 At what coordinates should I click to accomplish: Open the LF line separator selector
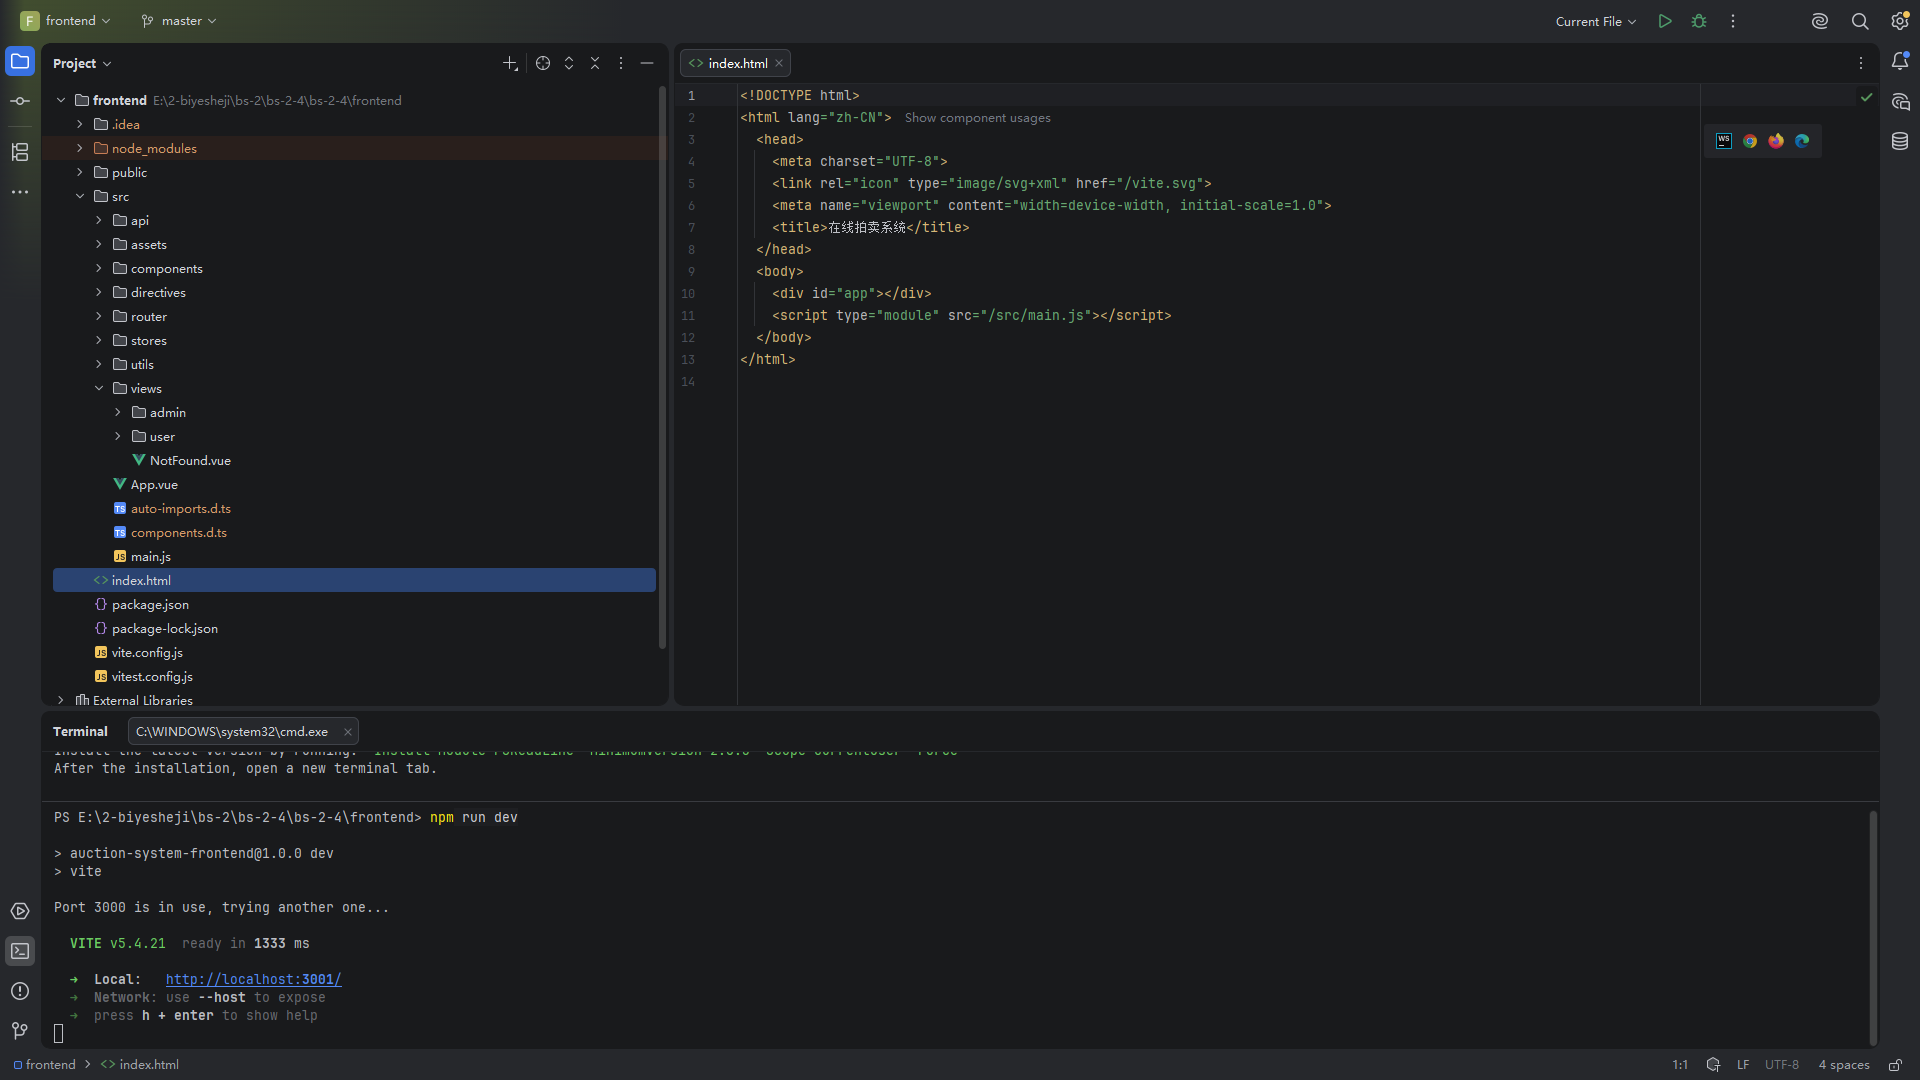1743,1064
